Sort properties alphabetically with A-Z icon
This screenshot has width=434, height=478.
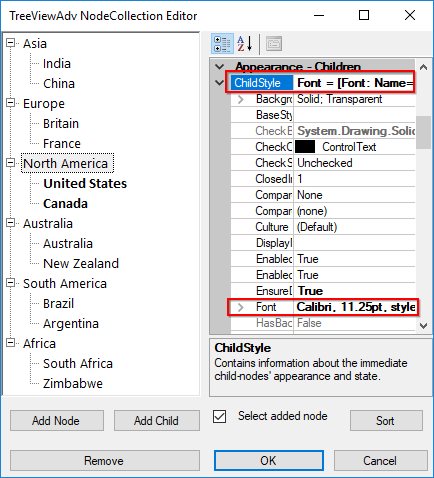pos(245,44)
